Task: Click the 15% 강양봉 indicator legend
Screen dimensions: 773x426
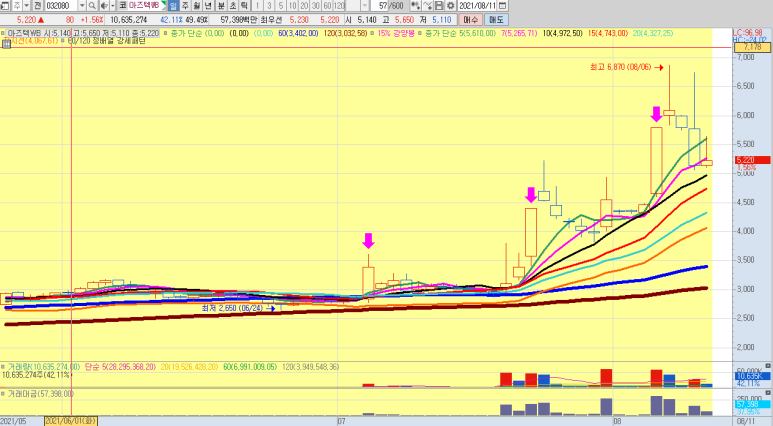Action: pyautogui.click(x=396, y=34)
